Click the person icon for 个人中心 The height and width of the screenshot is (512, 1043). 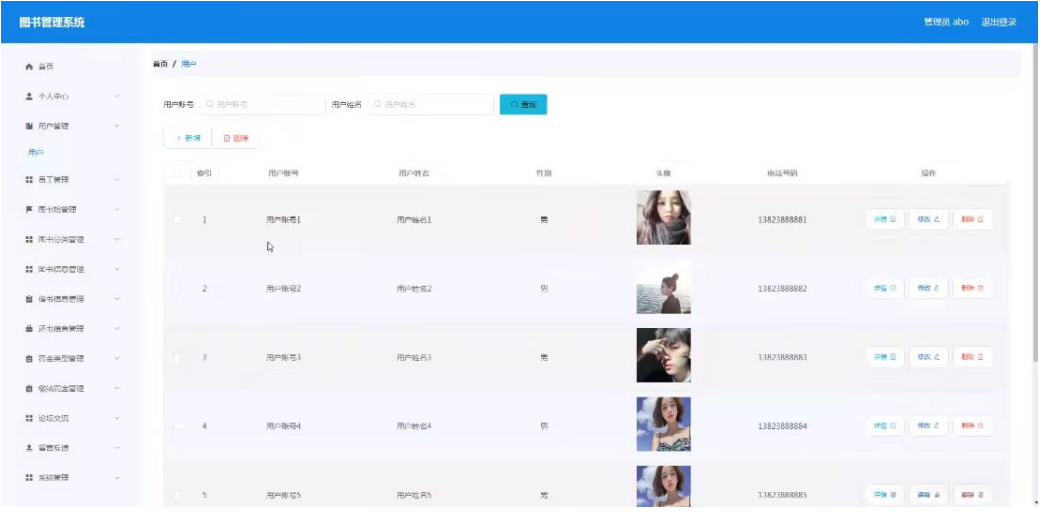[29, 96]
